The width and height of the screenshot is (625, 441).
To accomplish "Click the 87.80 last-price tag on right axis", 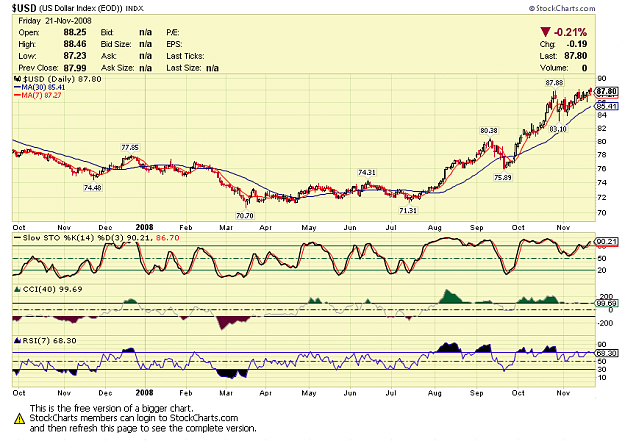I will [x=607, y=91].
